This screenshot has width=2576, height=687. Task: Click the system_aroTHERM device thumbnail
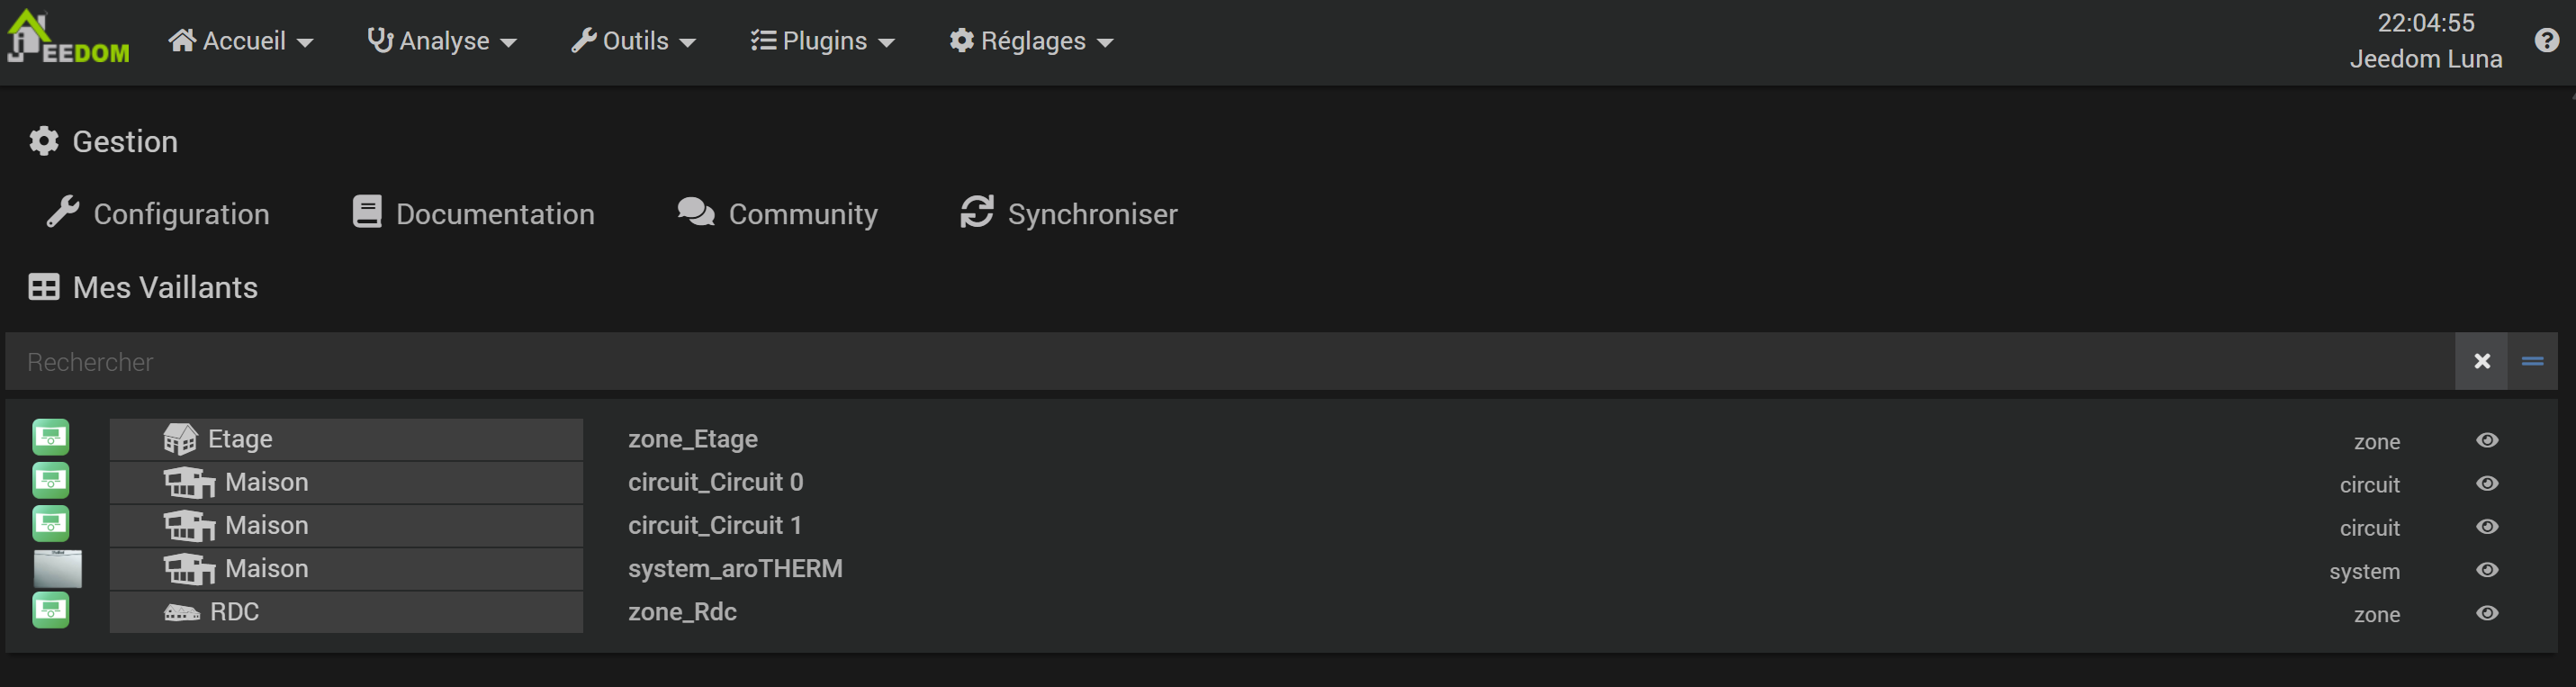57,568
